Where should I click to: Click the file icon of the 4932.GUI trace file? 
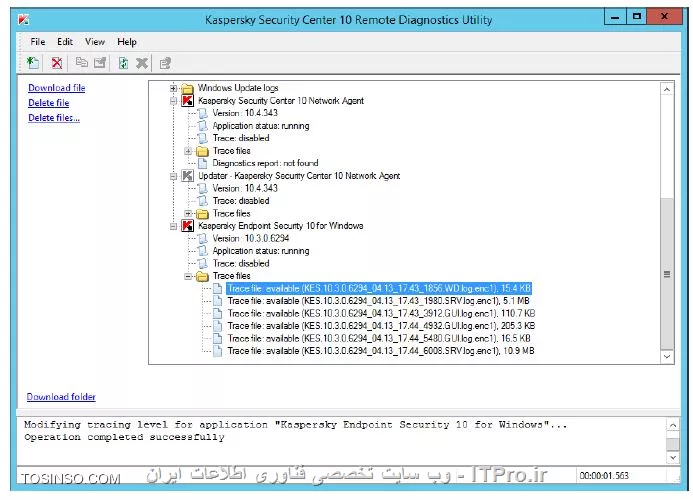[x=217, y=326]
